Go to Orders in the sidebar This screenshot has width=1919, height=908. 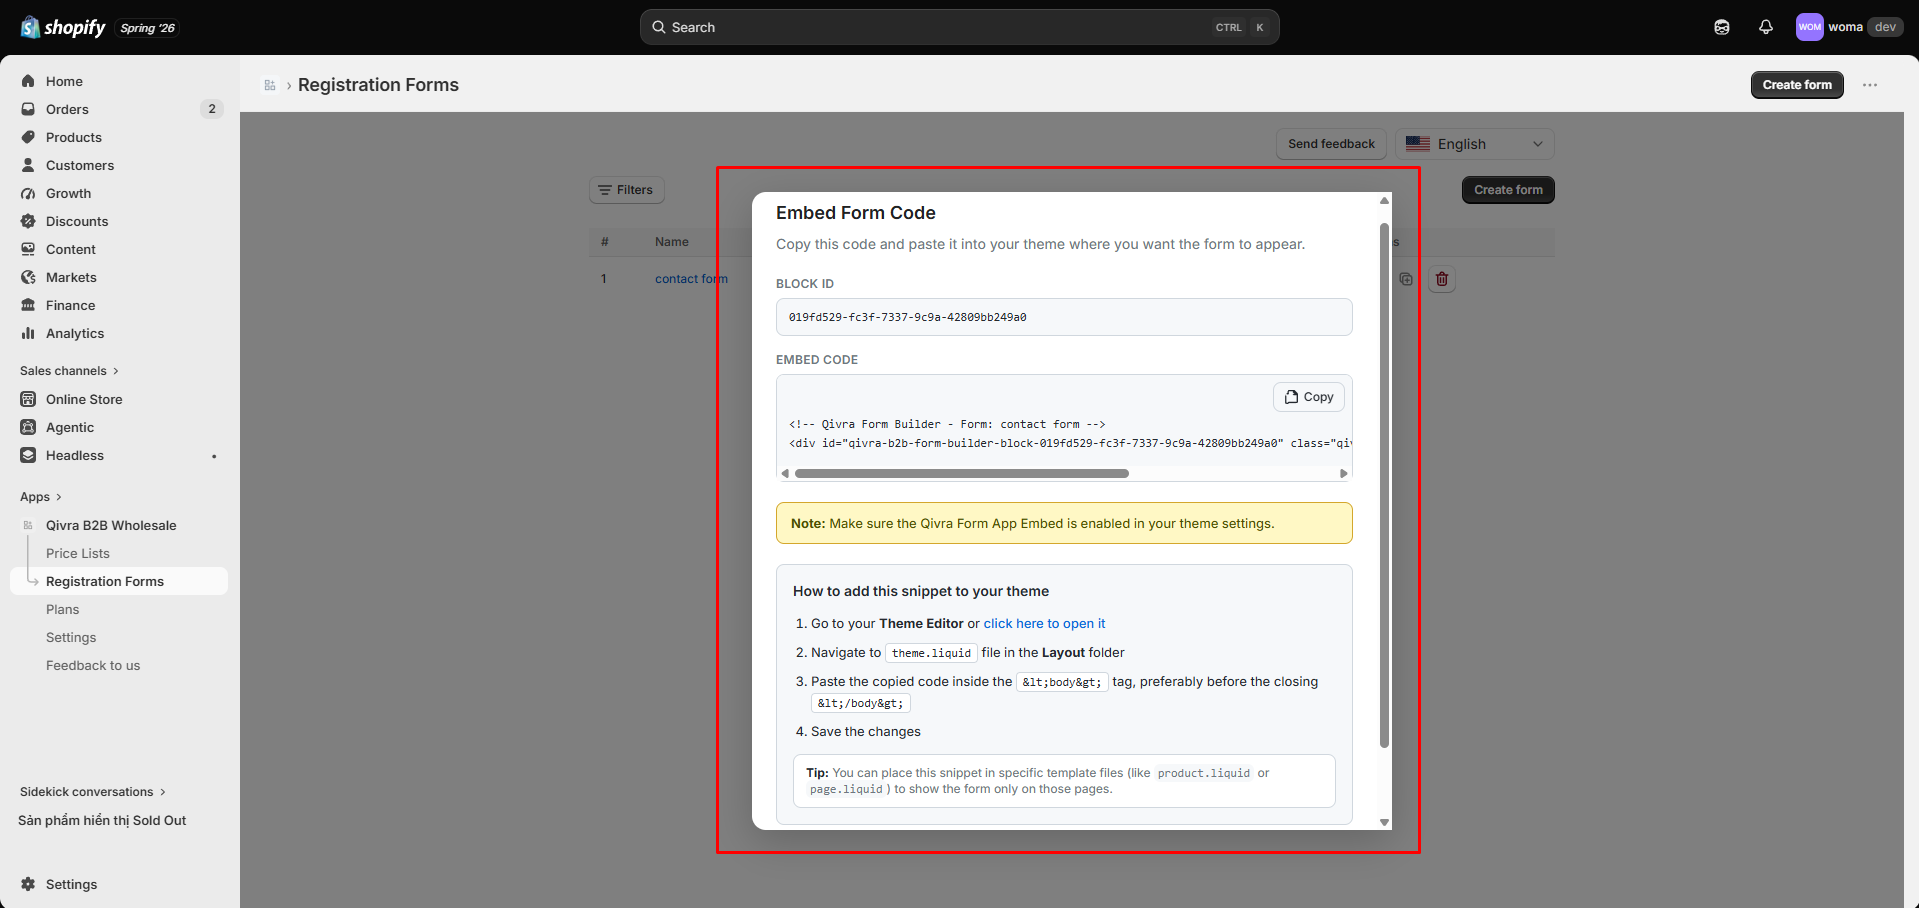tap(67, 109)
